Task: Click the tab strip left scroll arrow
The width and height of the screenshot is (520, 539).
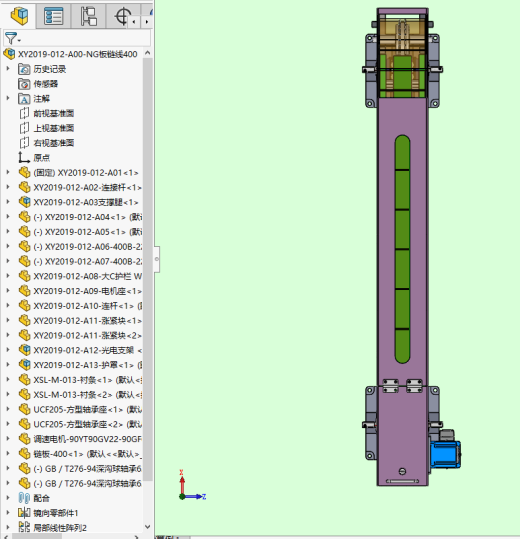Action: tap(134, 22)
